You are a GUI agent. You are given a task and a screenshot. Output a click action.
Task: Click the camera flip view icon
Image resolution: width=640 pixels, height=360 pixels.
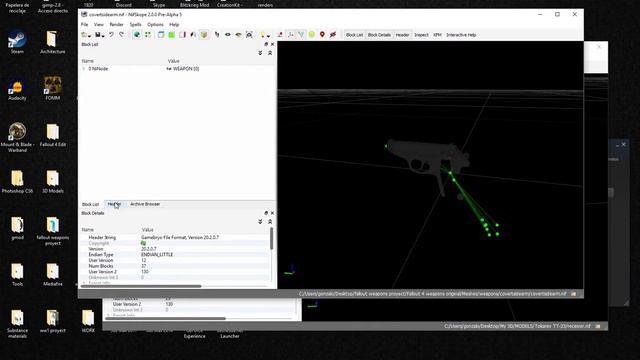(x=193, y=35)
